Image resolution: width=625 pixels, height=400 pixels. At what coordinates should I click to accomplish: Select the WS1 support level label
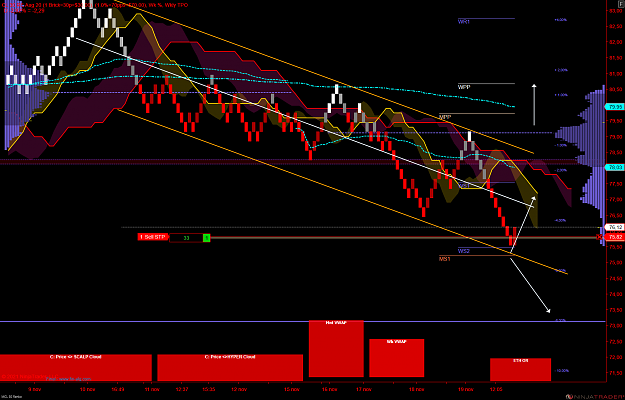[x=464, y=186]
